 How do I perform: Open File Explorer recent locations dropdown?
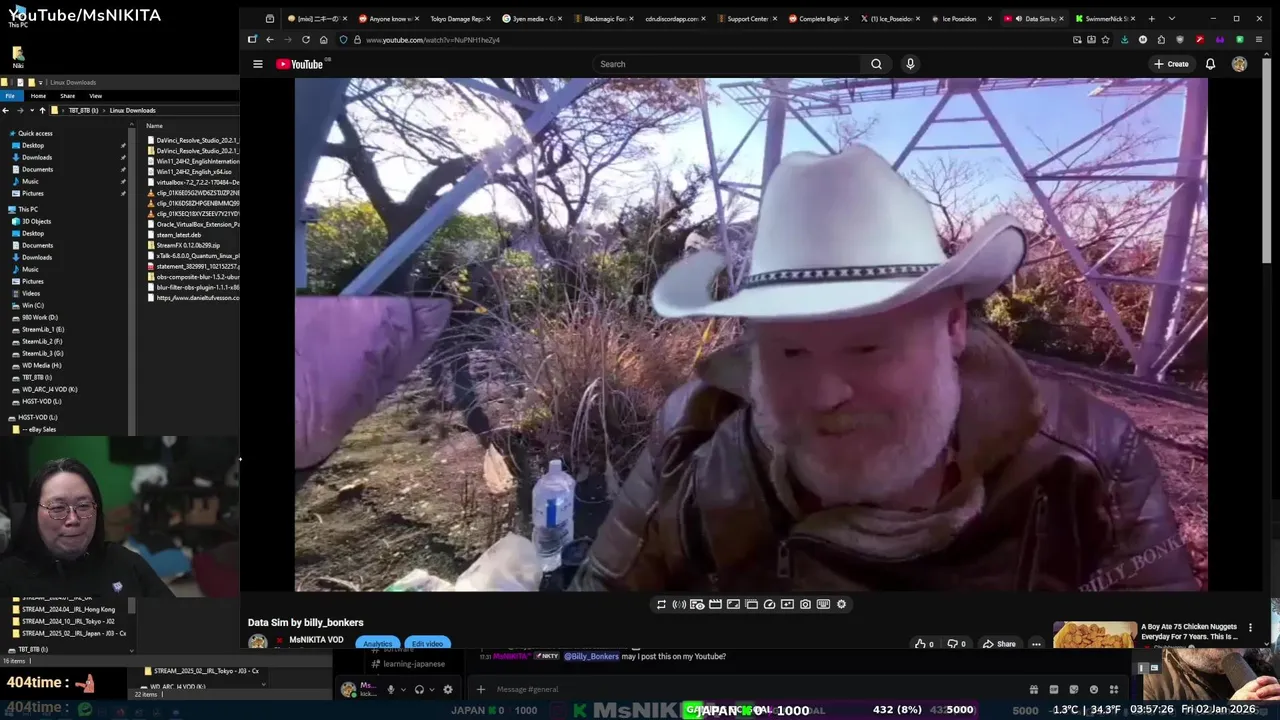tap(30, 110)
